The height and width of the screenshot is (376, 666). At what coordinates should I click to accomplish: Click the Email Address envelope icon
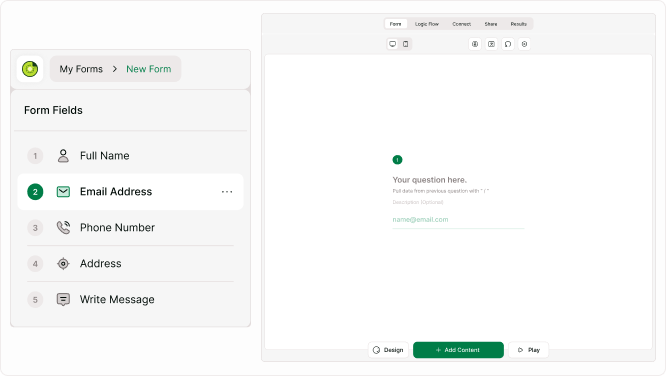point(63,192)
